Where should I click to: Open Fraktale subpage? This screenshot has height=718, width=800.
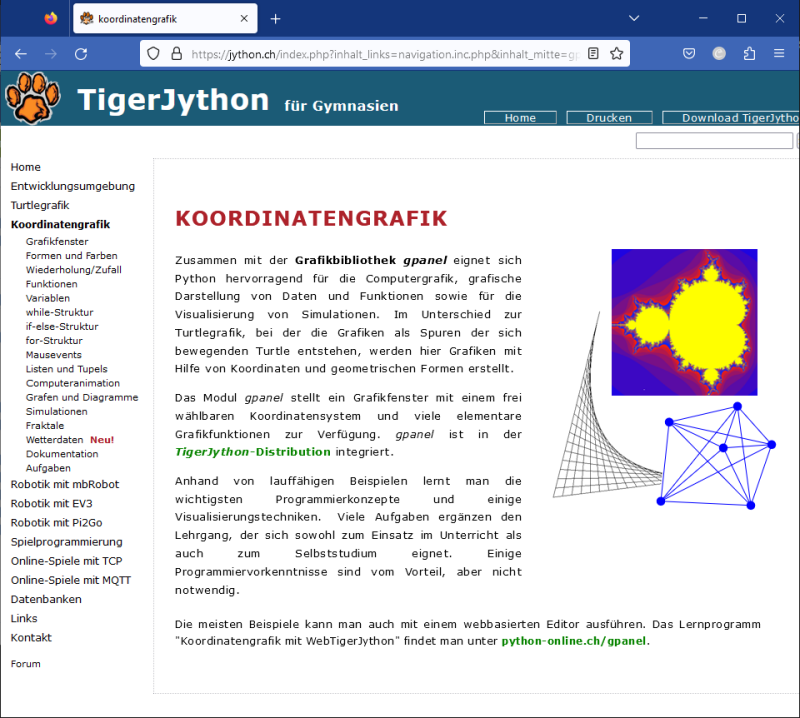pyautogui.click(x=45, y=426)
